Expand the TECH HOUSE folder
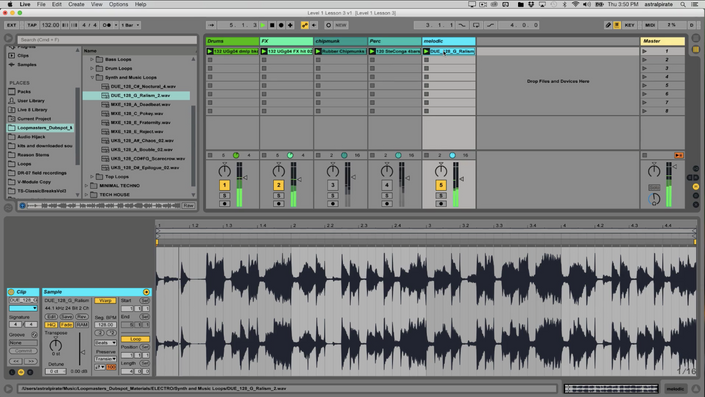The image size is (705, 397). coord(86,195)
